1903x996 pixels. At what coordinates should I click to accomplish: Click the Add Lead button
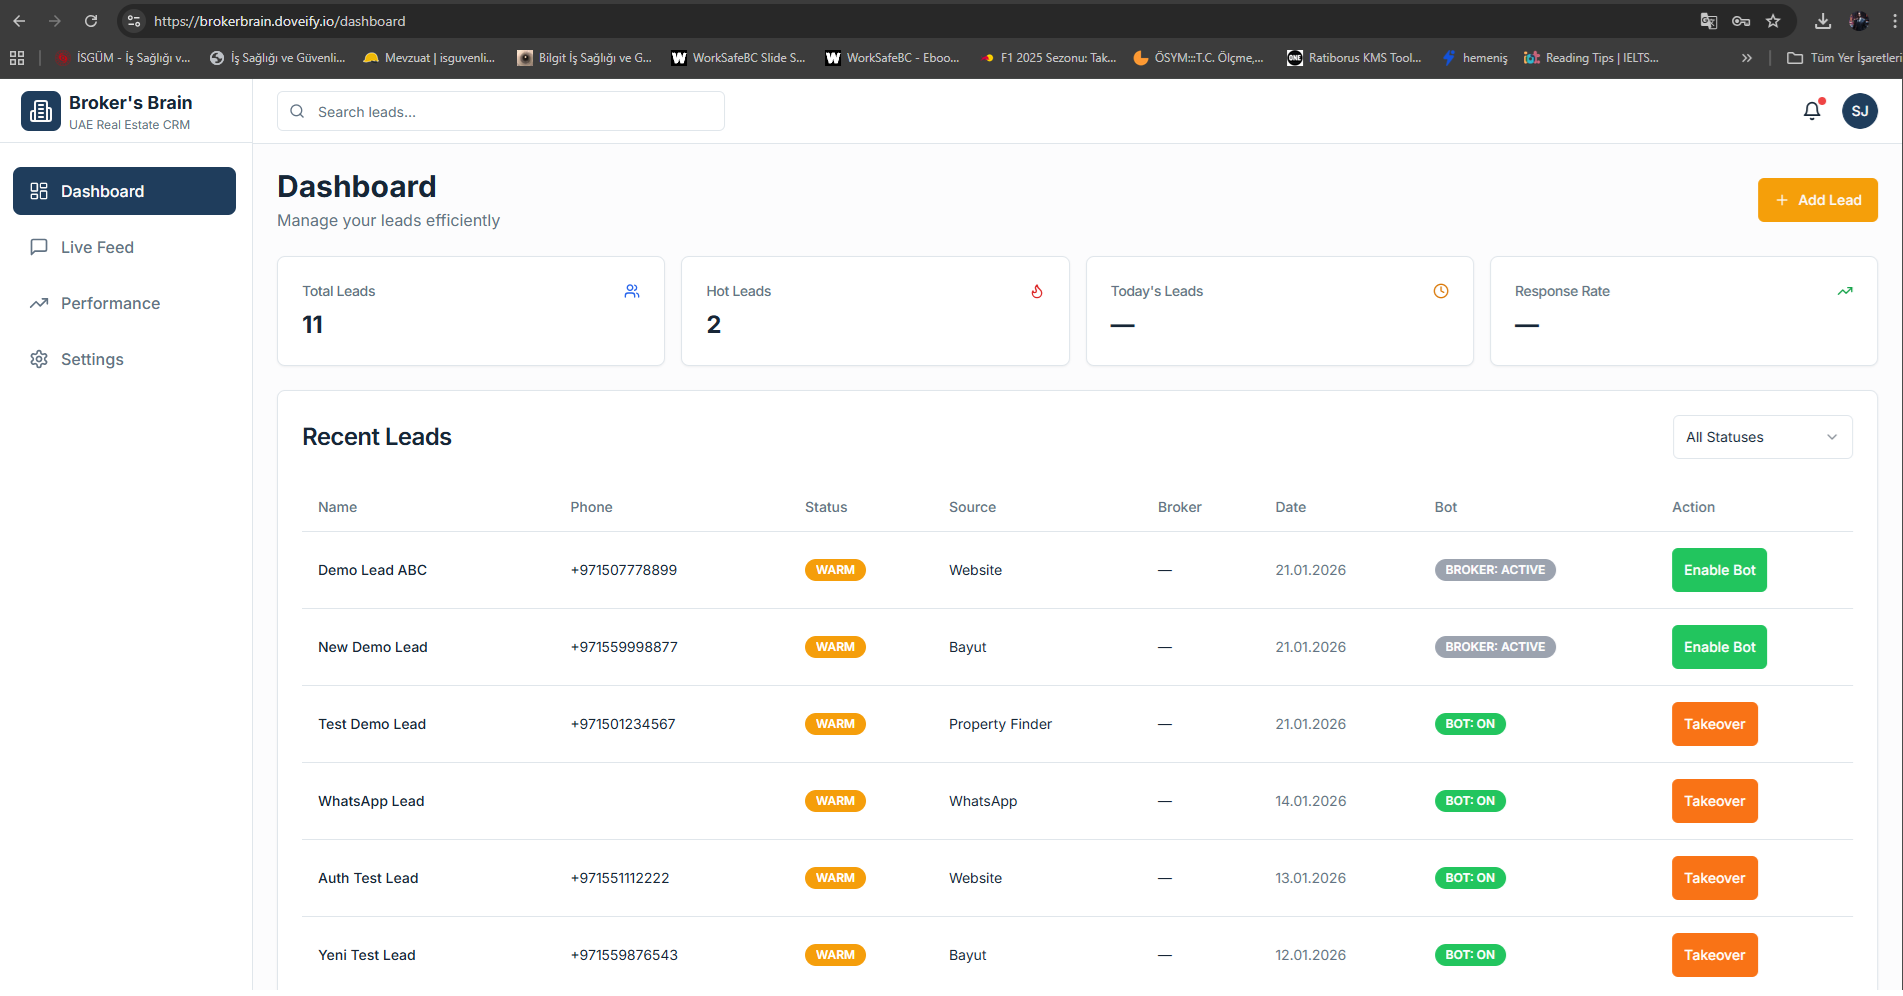[1817, 199]
